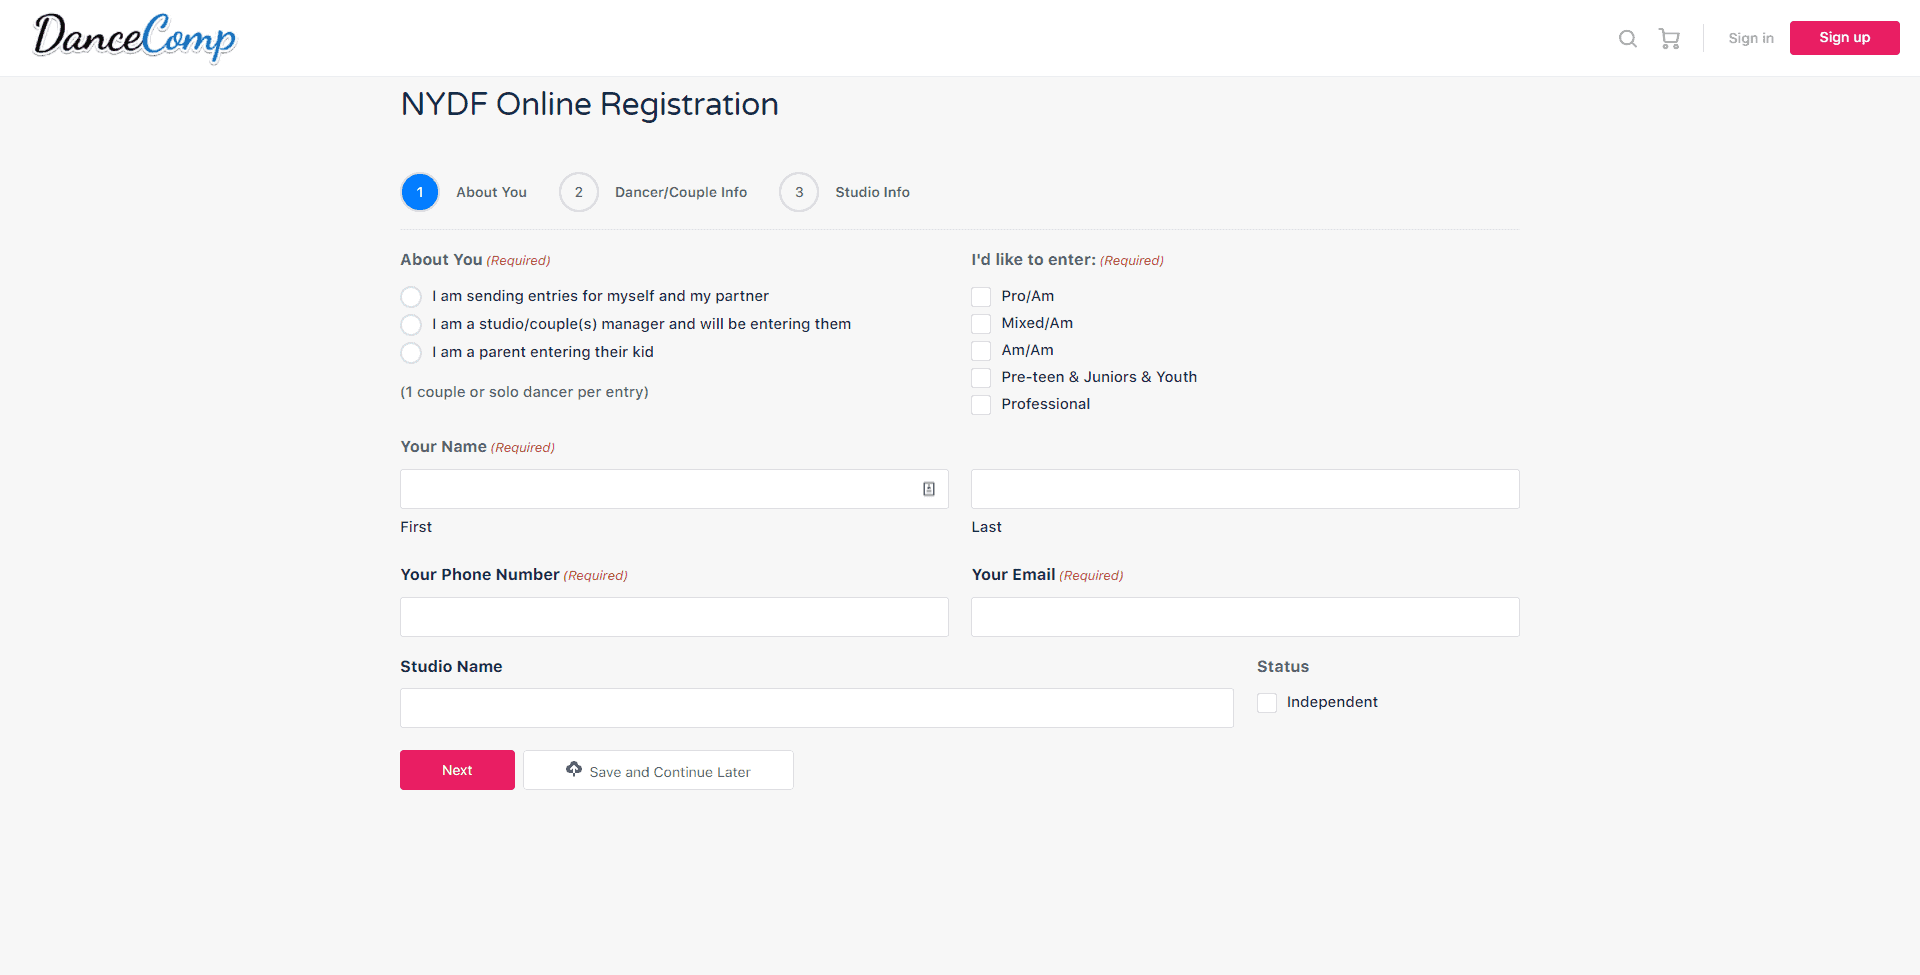
Task: Open the DanceComp logo homepage
Action: click(135, 38)
